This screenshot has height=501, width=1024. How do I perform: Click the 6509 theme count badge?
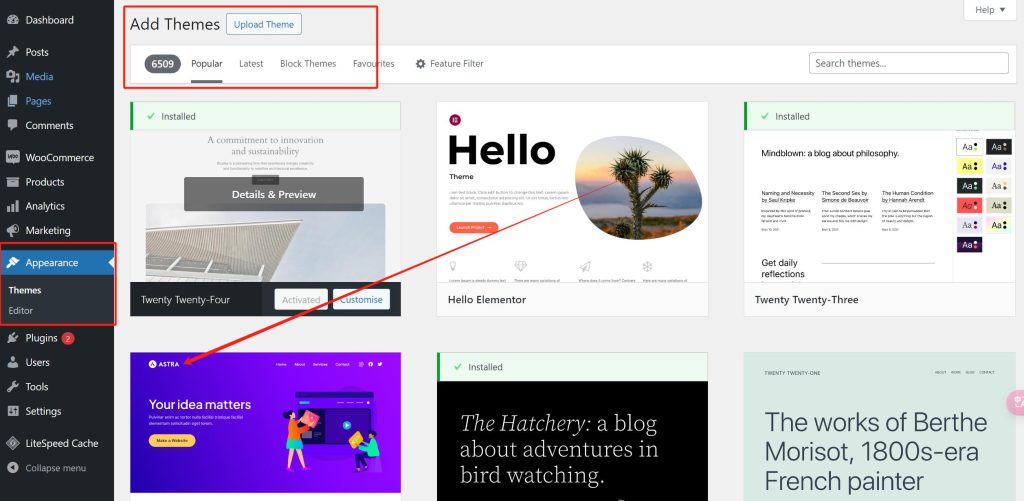[x=163, y=63]
